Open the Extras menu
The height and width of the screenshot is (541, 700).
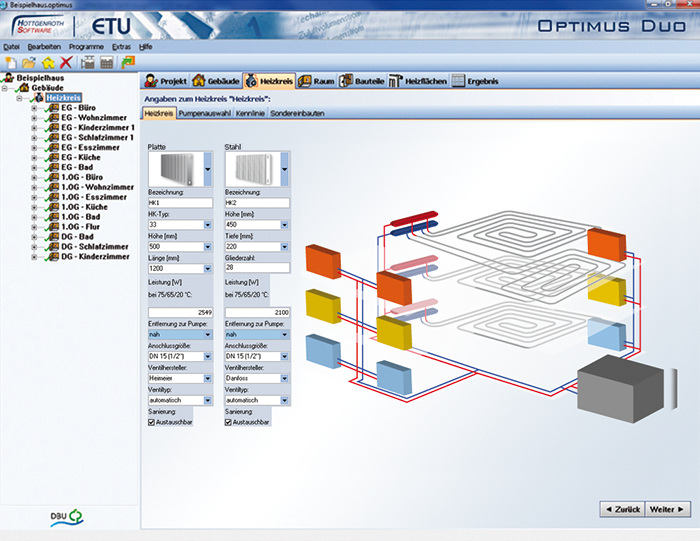[121, 47]
